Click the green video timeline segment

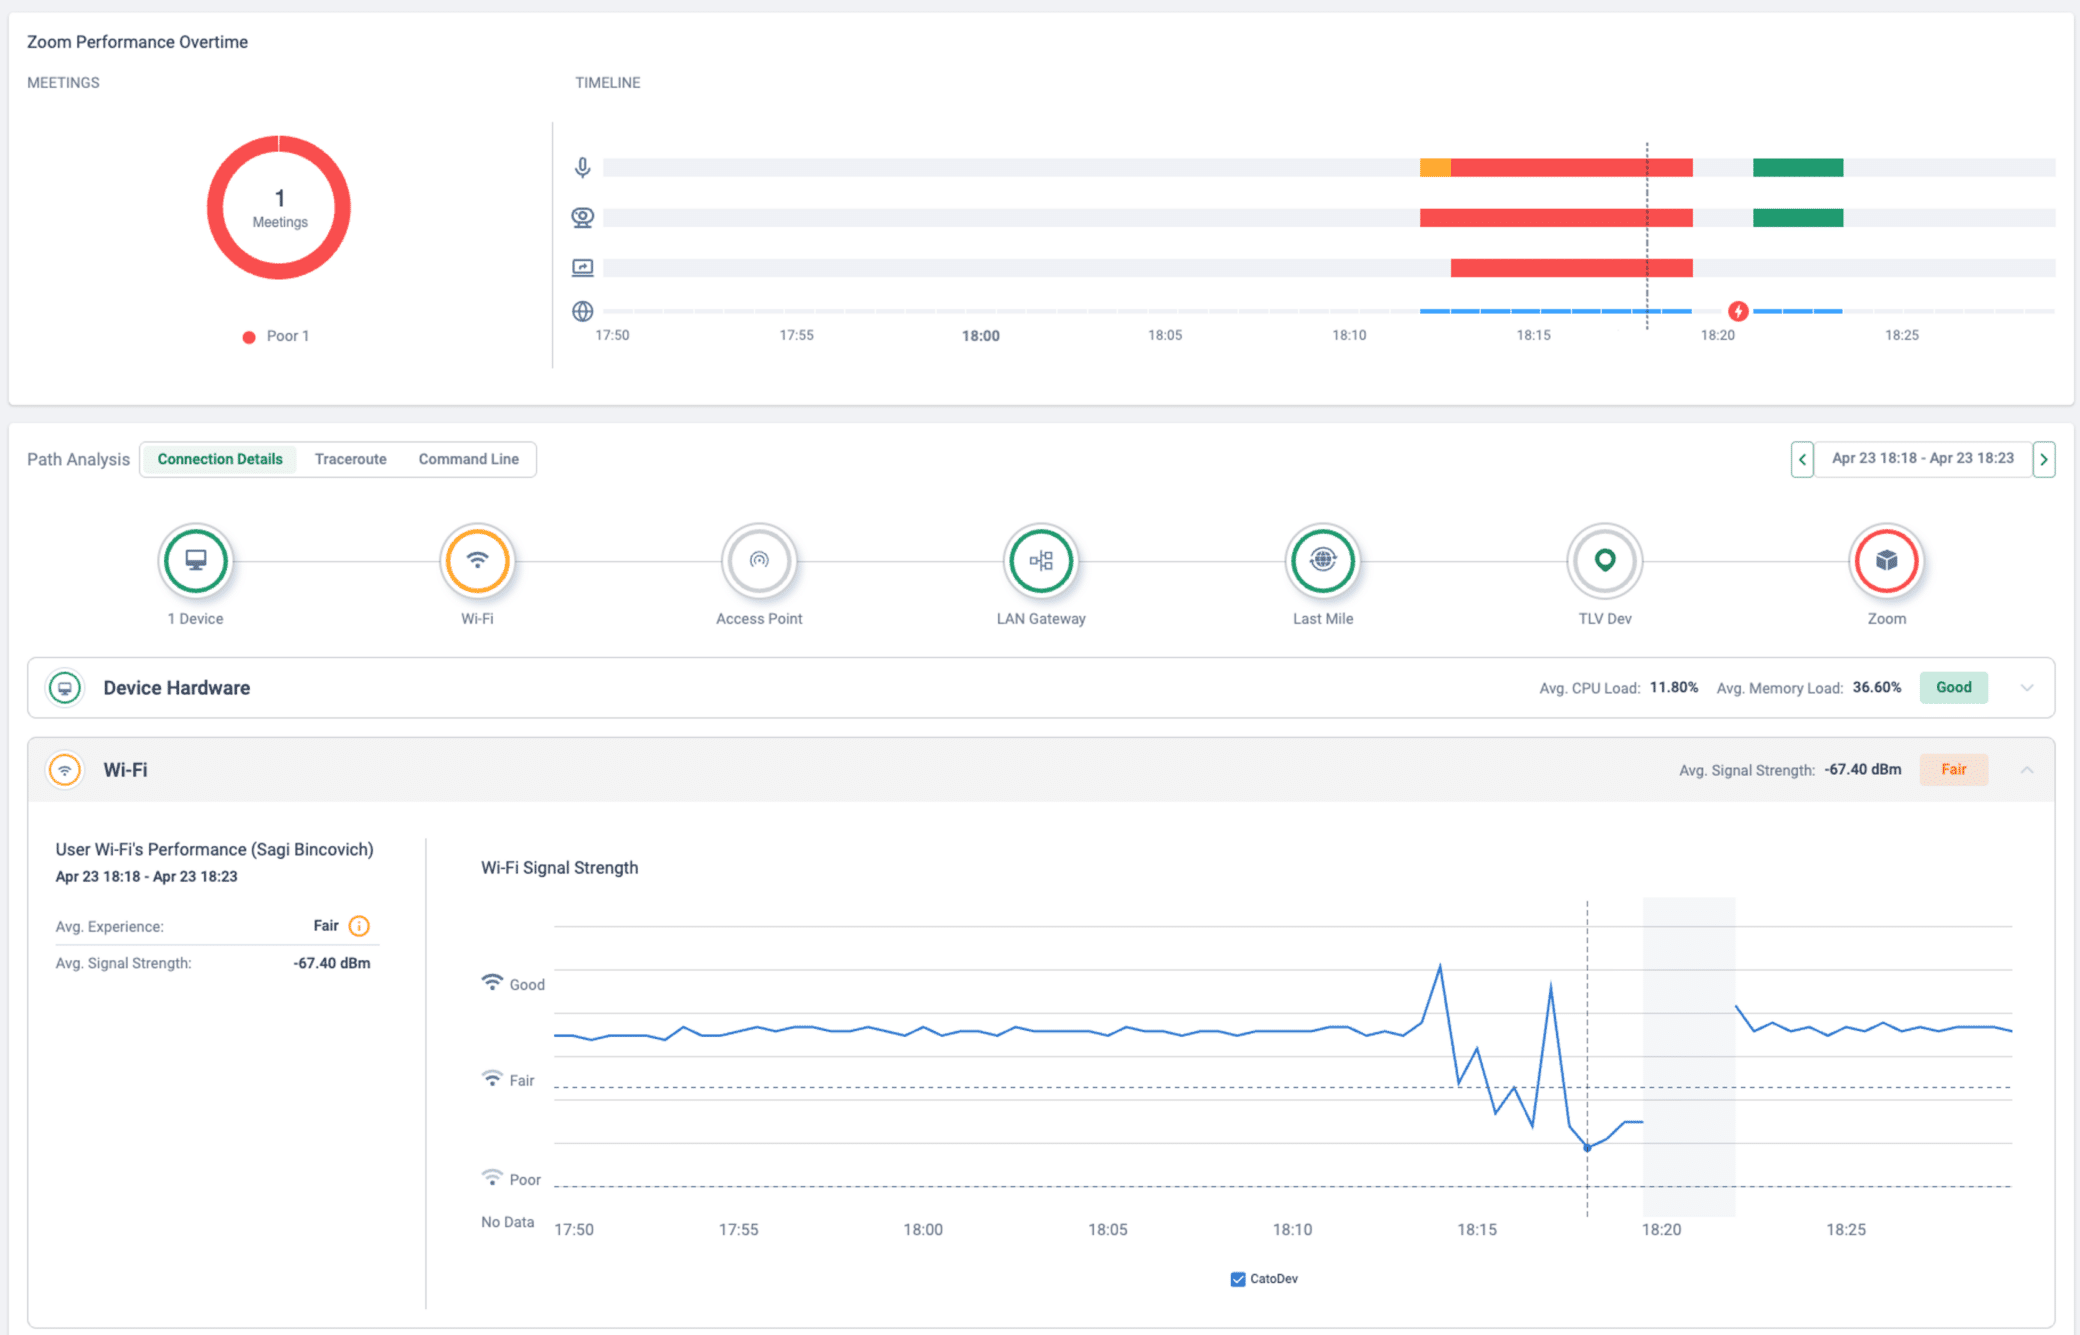(1798, 217)
